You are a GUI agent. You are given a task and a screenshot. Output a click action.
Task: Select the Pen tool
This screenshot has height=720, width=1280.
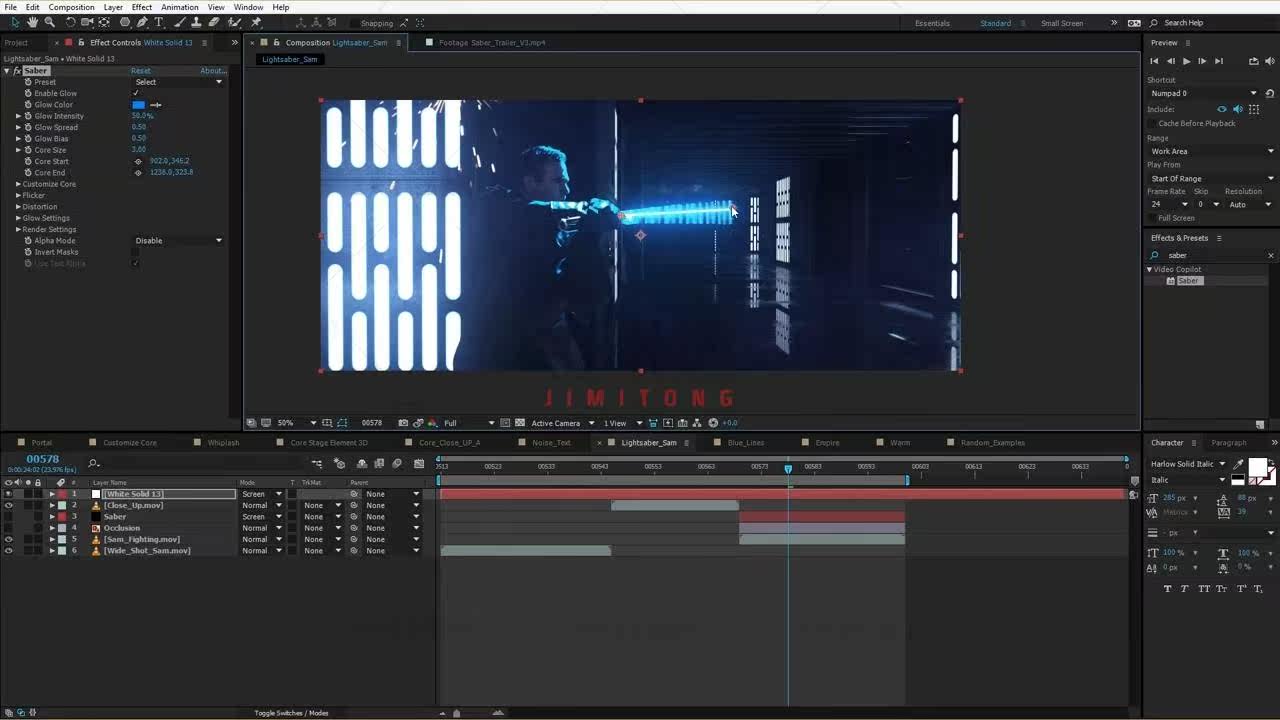coord(142,22)
